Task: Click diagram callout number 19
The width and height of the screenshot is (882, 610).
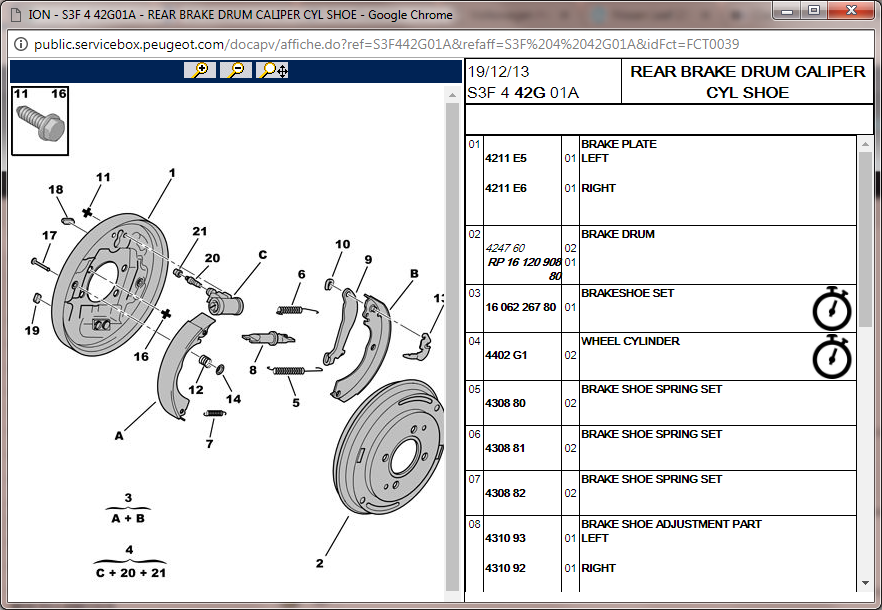Action: (x=32, y=330)
